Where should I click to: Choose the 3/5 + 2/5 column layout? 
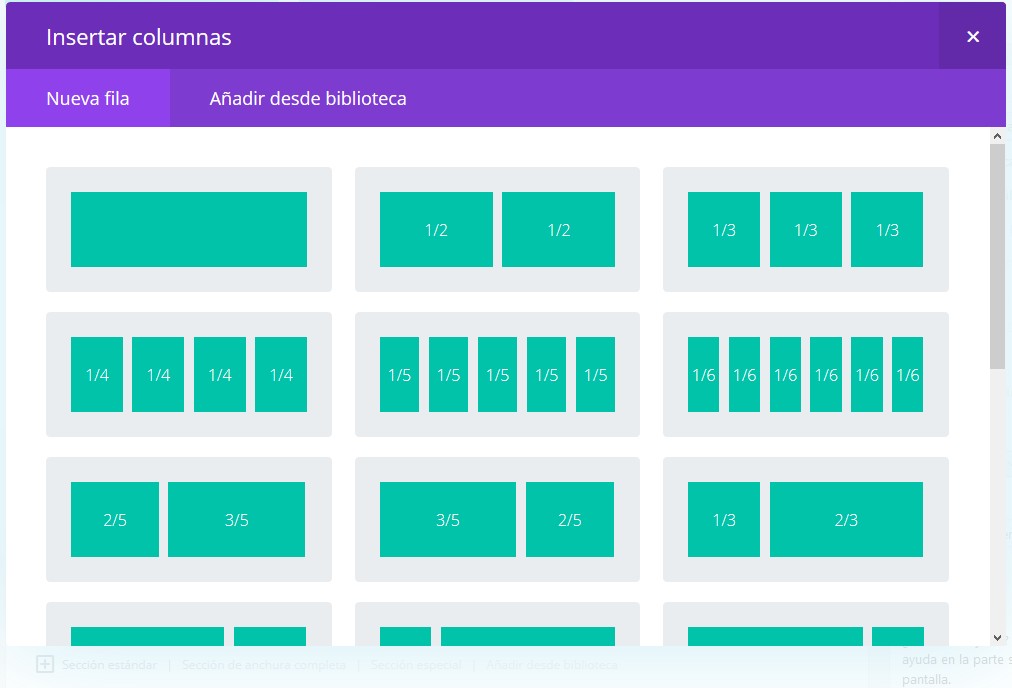coord(497,519)
